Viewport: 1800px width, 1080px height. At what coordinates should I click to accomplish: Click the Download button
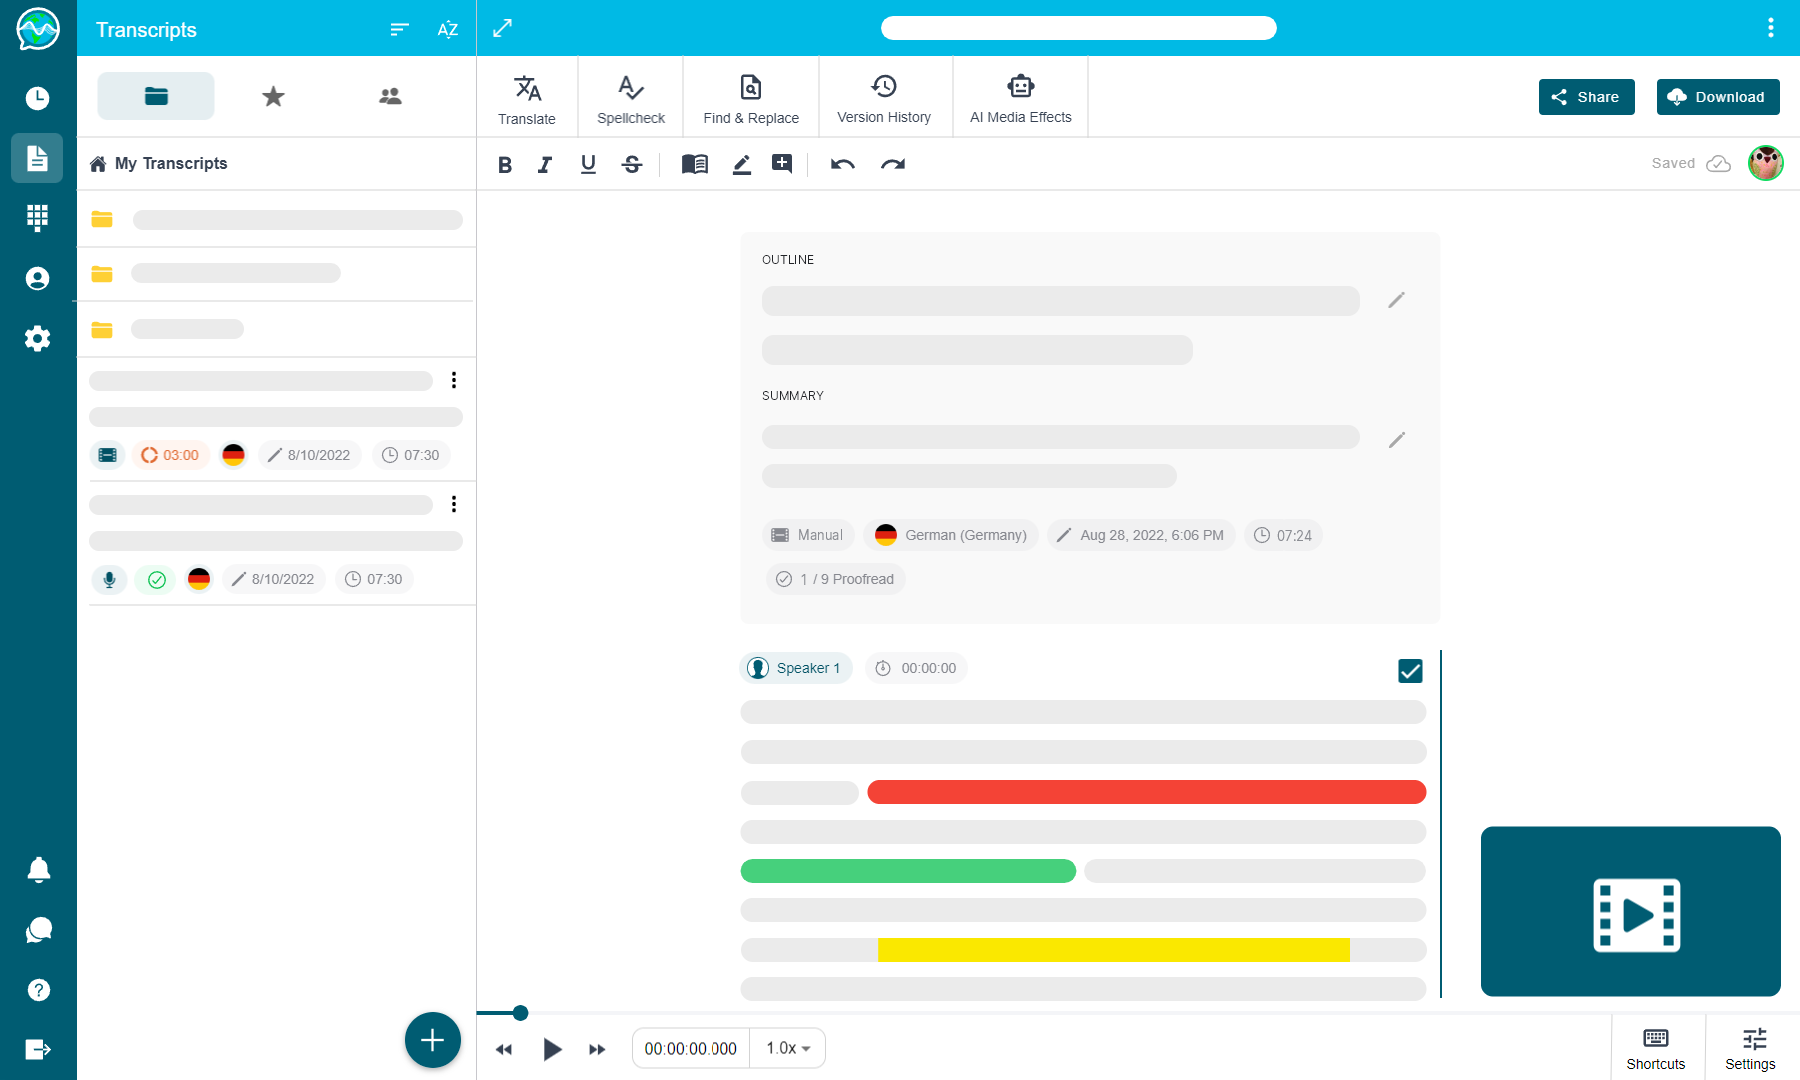[x=1717, y=97]
